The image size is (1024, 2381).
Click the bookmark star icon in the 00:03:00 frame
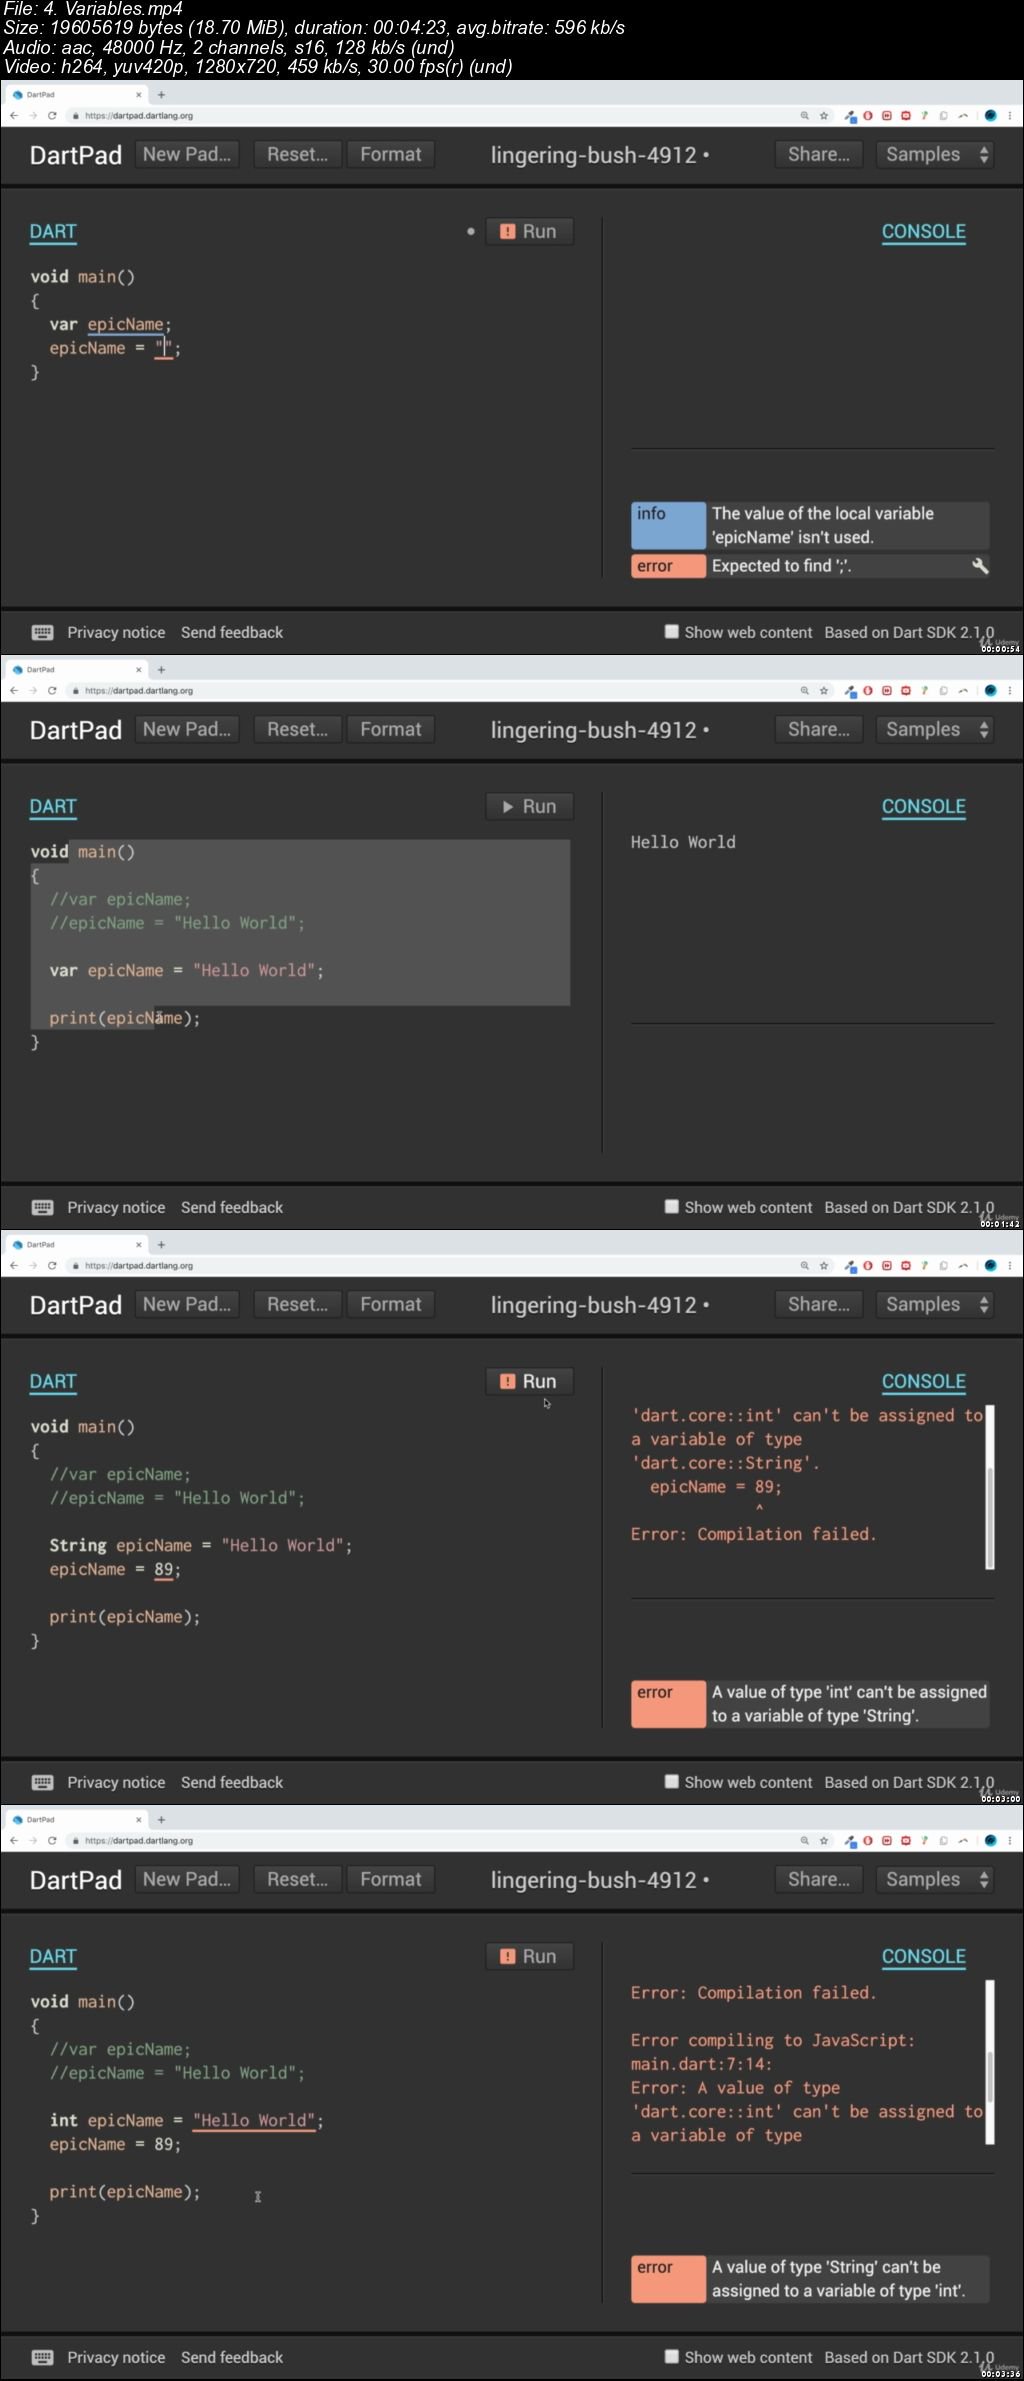[x=824, y=1266]
